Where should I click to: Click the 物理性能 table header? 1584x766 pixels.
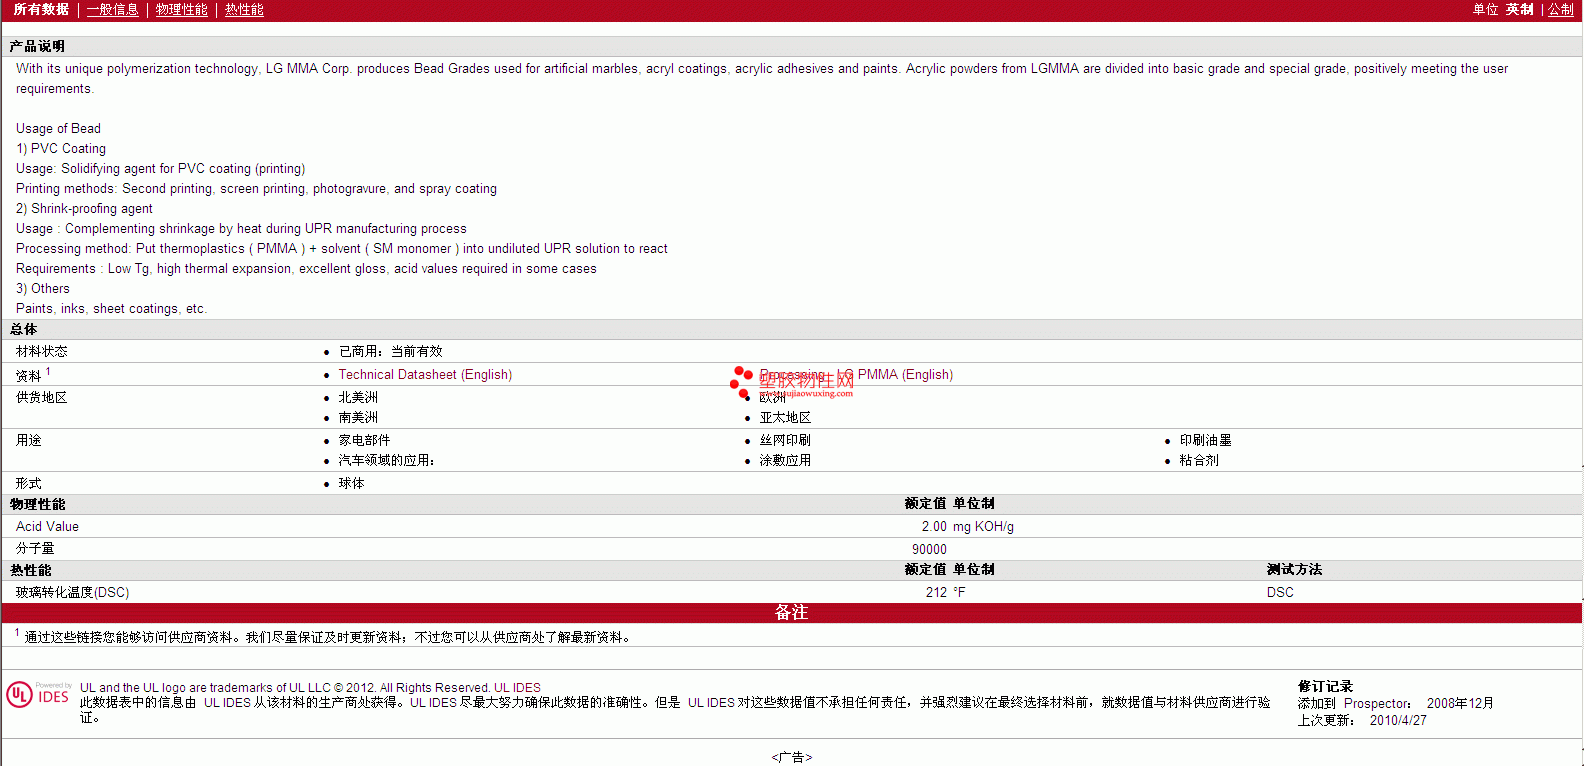pyautogui.click(x=38, y=505)
